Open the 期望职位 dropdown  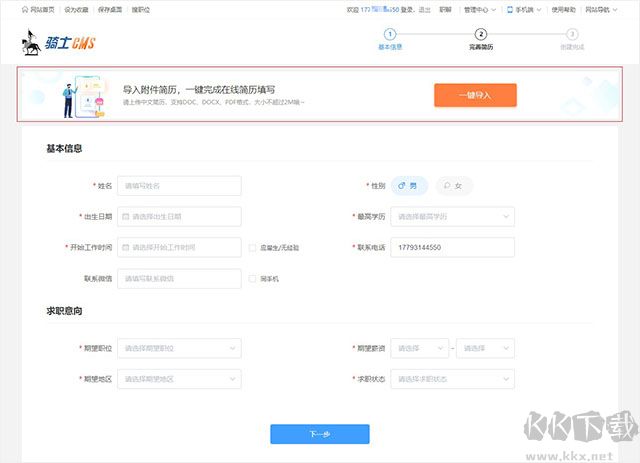pos(179,348)
